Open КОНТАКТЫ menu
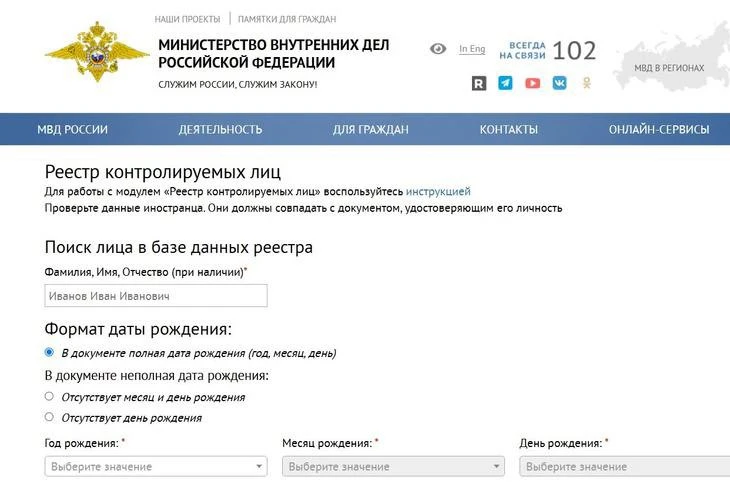 (509, 129)
